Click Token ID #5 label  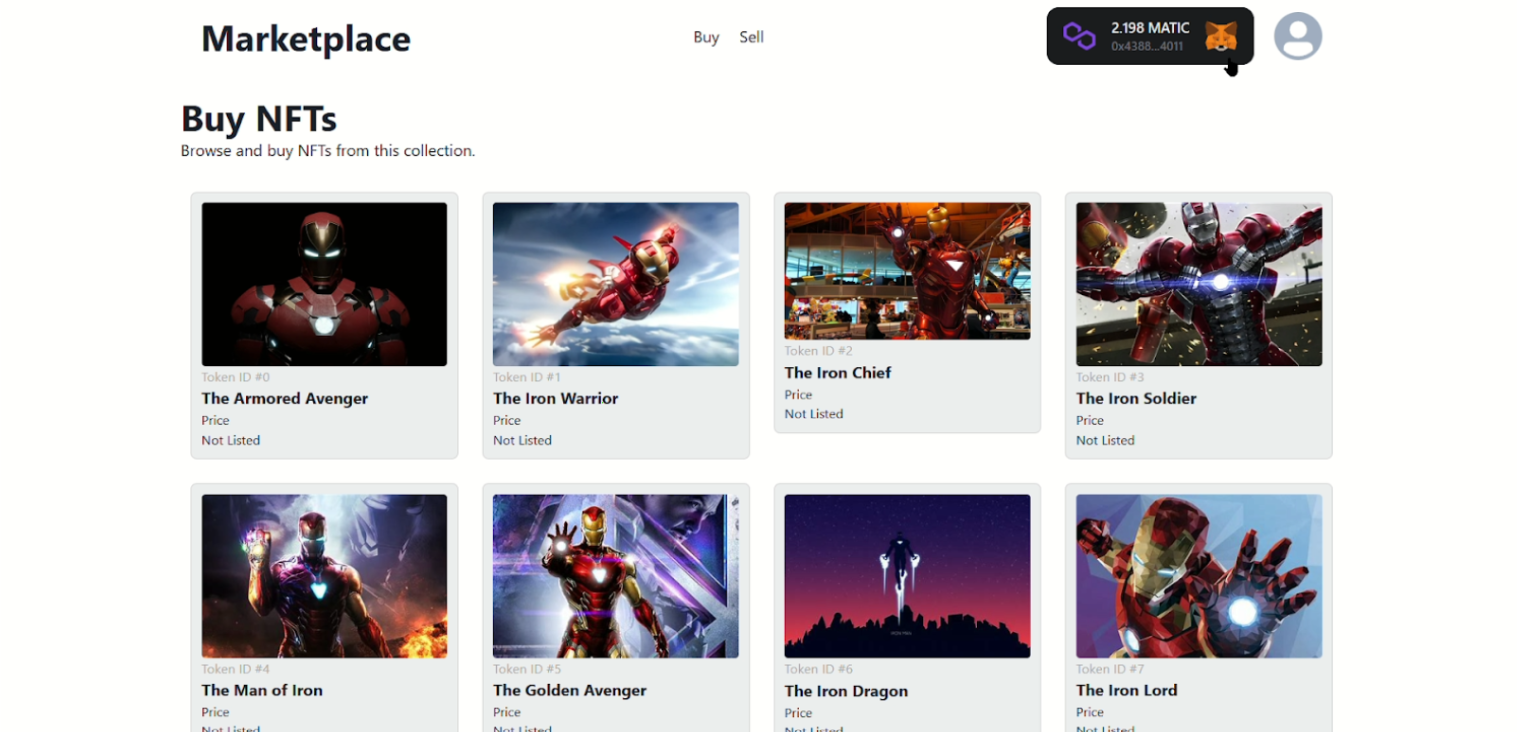[x=527, y=669]
